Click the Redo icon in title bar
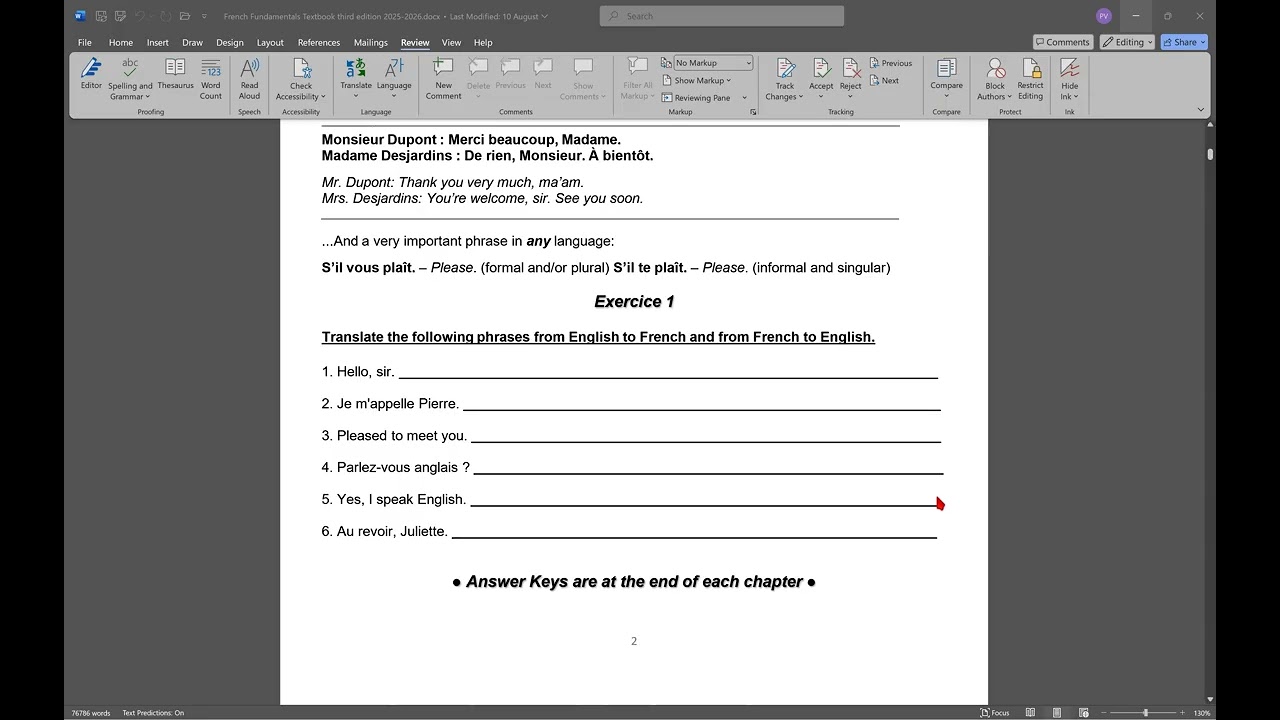This screenshot has height=720, width=1280. (166, 16)
